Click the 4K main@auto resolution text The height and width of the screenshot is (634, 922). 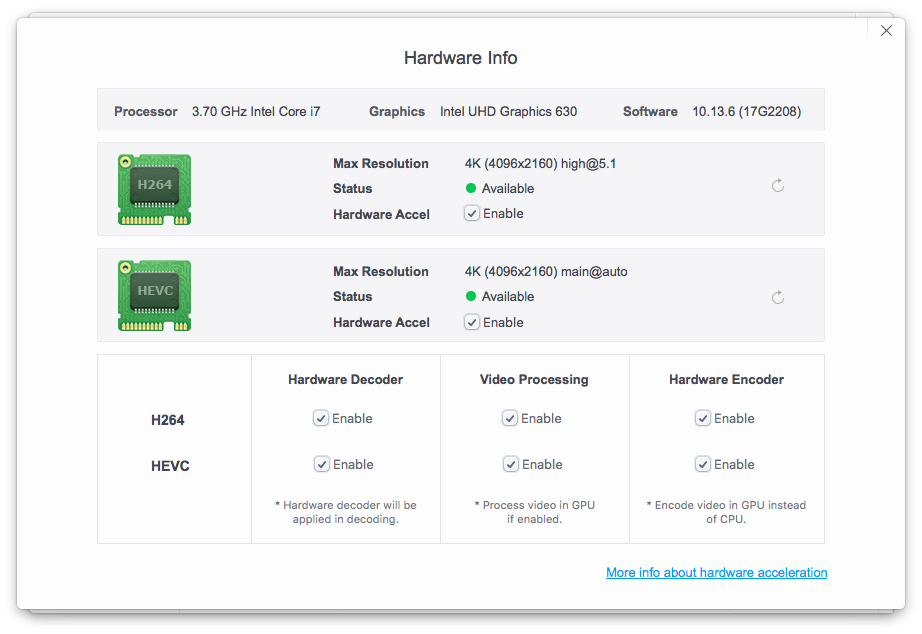tap(546, 272)
